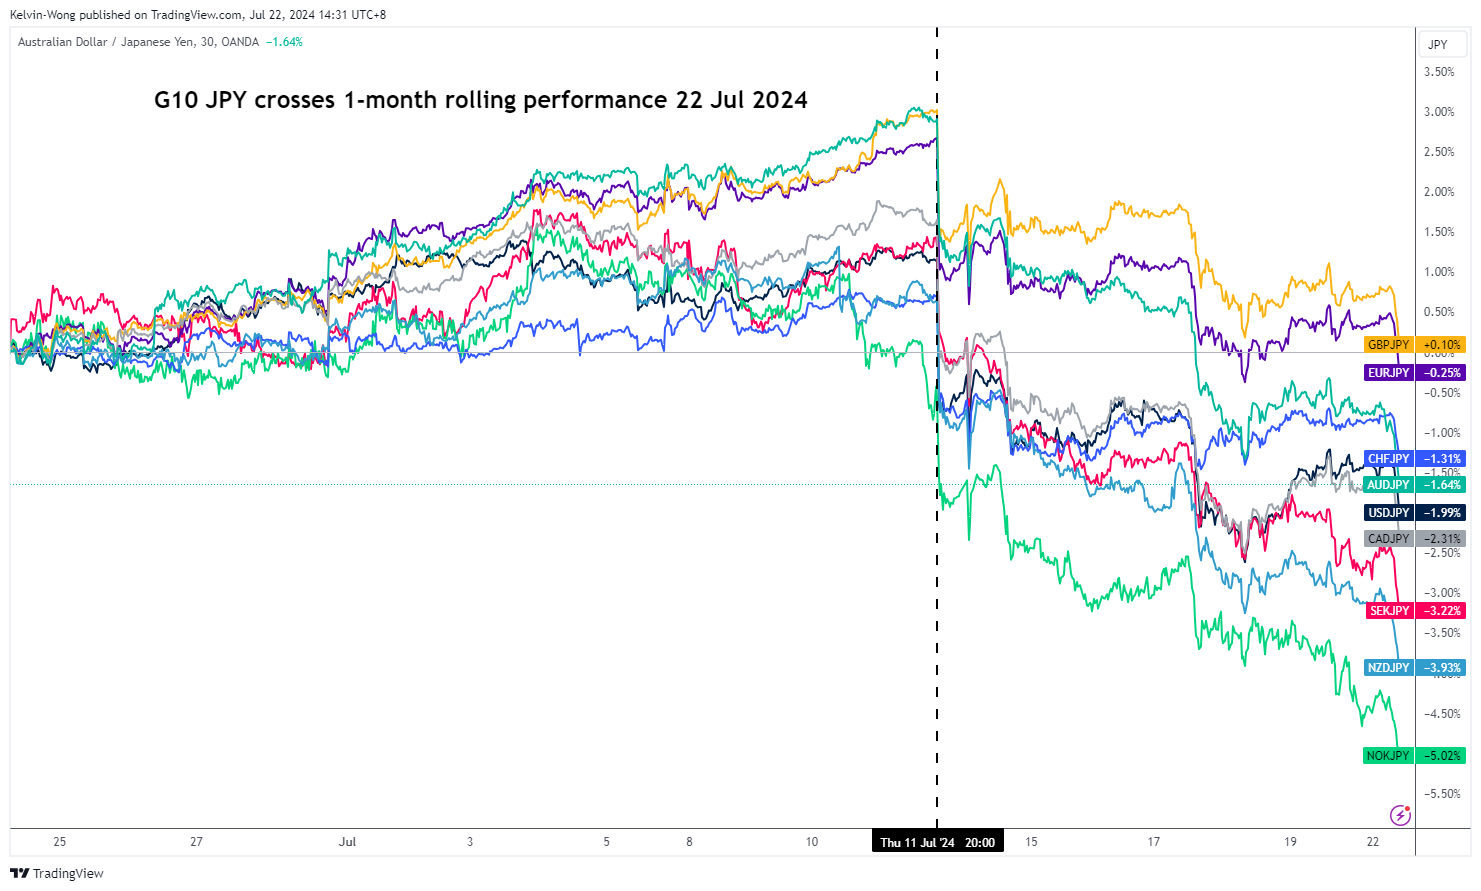Image resolution: width=1481 pixels, height=891 pixels.
Task: Click the 'Jul' label on time axis
Action: point(347,842)
